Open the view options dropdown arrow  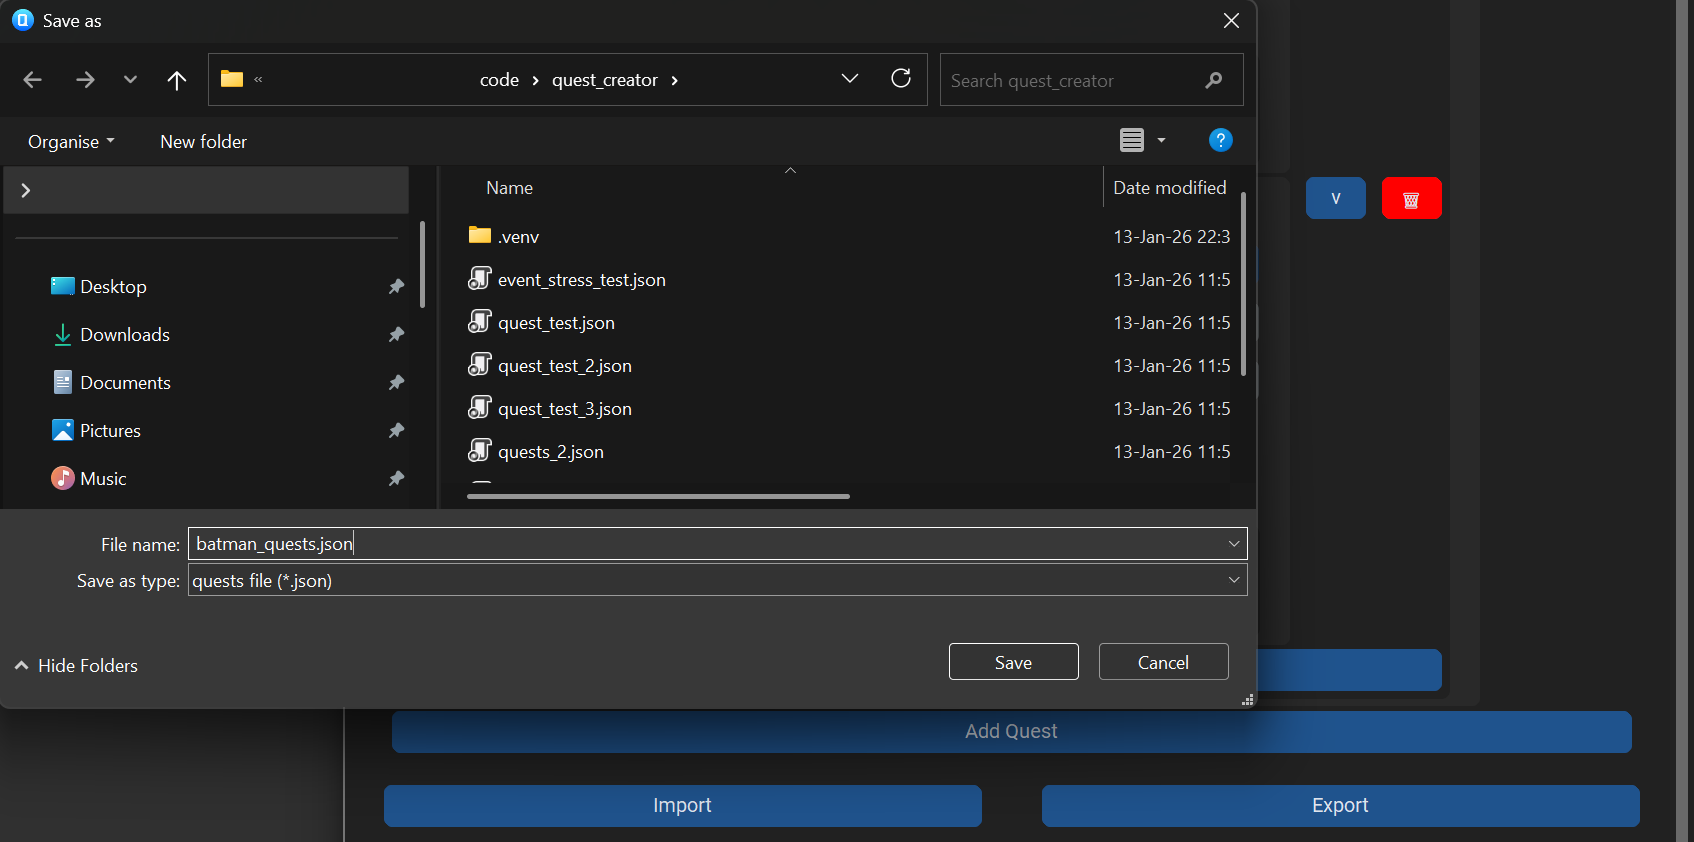point(1161,140)
